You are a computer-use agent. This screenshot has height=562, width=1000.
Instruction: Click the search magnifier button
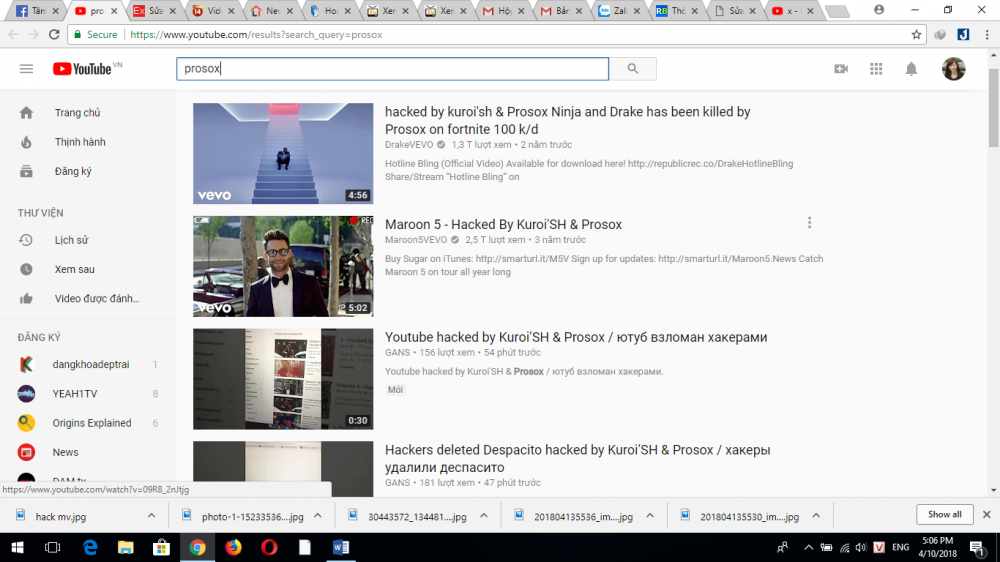[632, 69]
